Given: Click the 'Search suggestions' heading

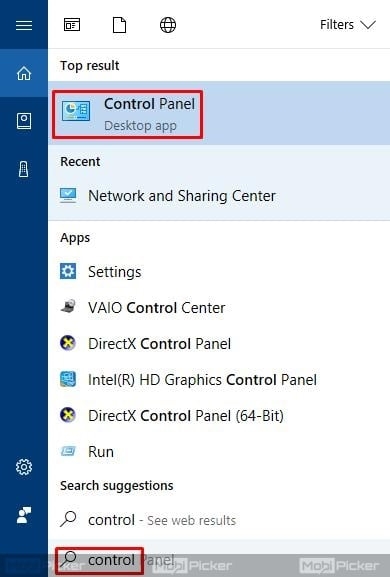Looking at the screenshot, I should pyautogui.click(x=117, y=486).
